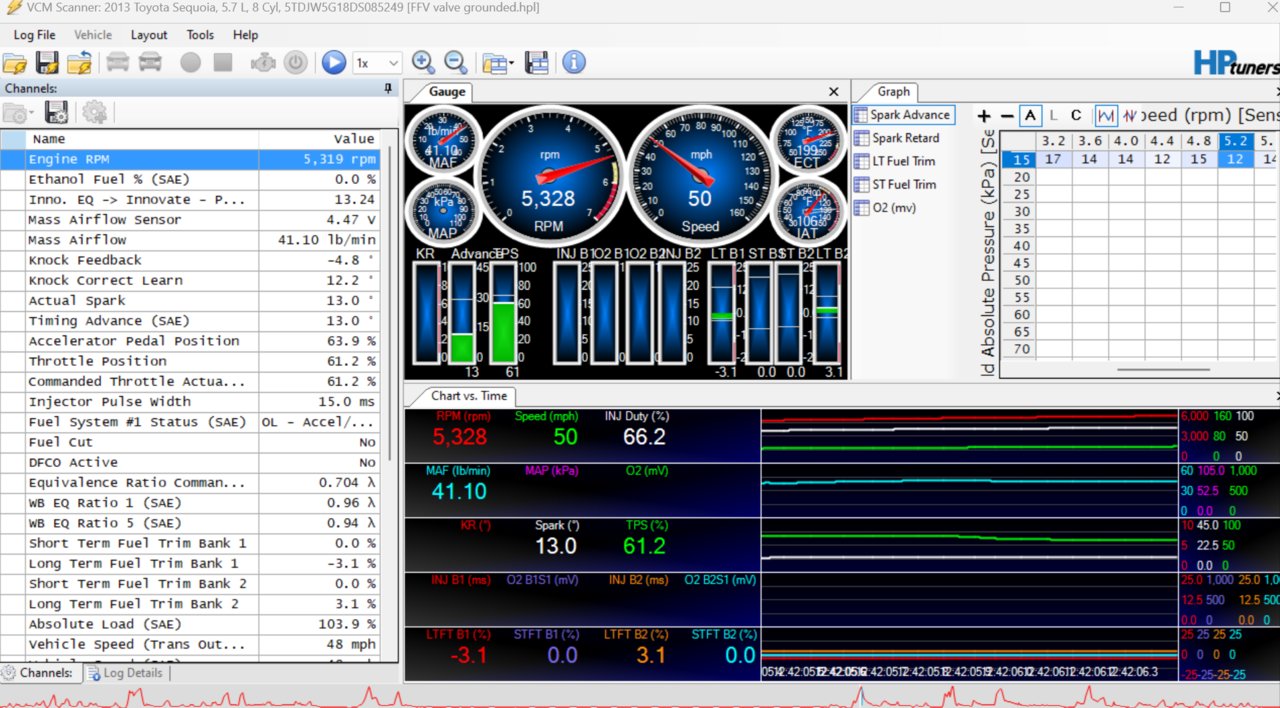Click the grey circle record button
The width and height of the screenshot is (1280, 708).
pyautogui.click(x=190, y=62)
